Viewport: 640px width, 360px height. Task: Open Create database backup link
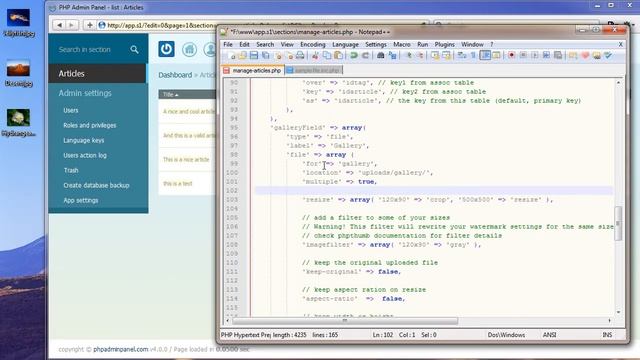click(x=96, y=185)
